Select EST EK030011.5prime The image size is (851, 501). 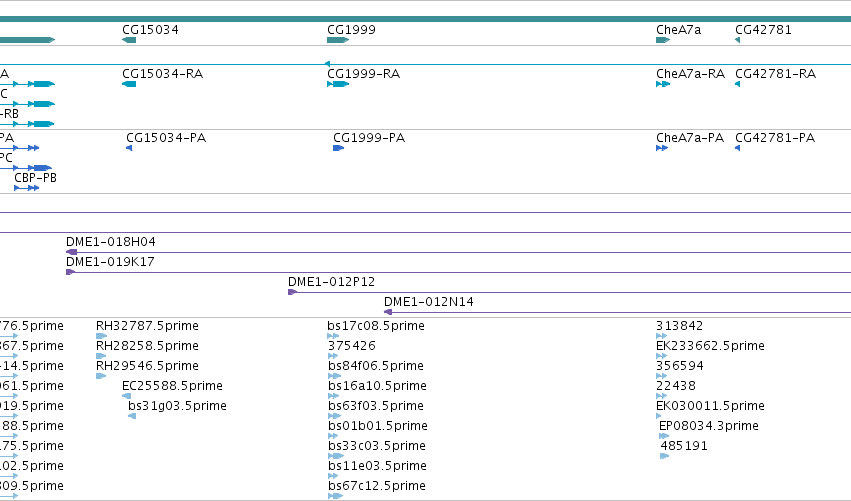(x=710, y=407)
